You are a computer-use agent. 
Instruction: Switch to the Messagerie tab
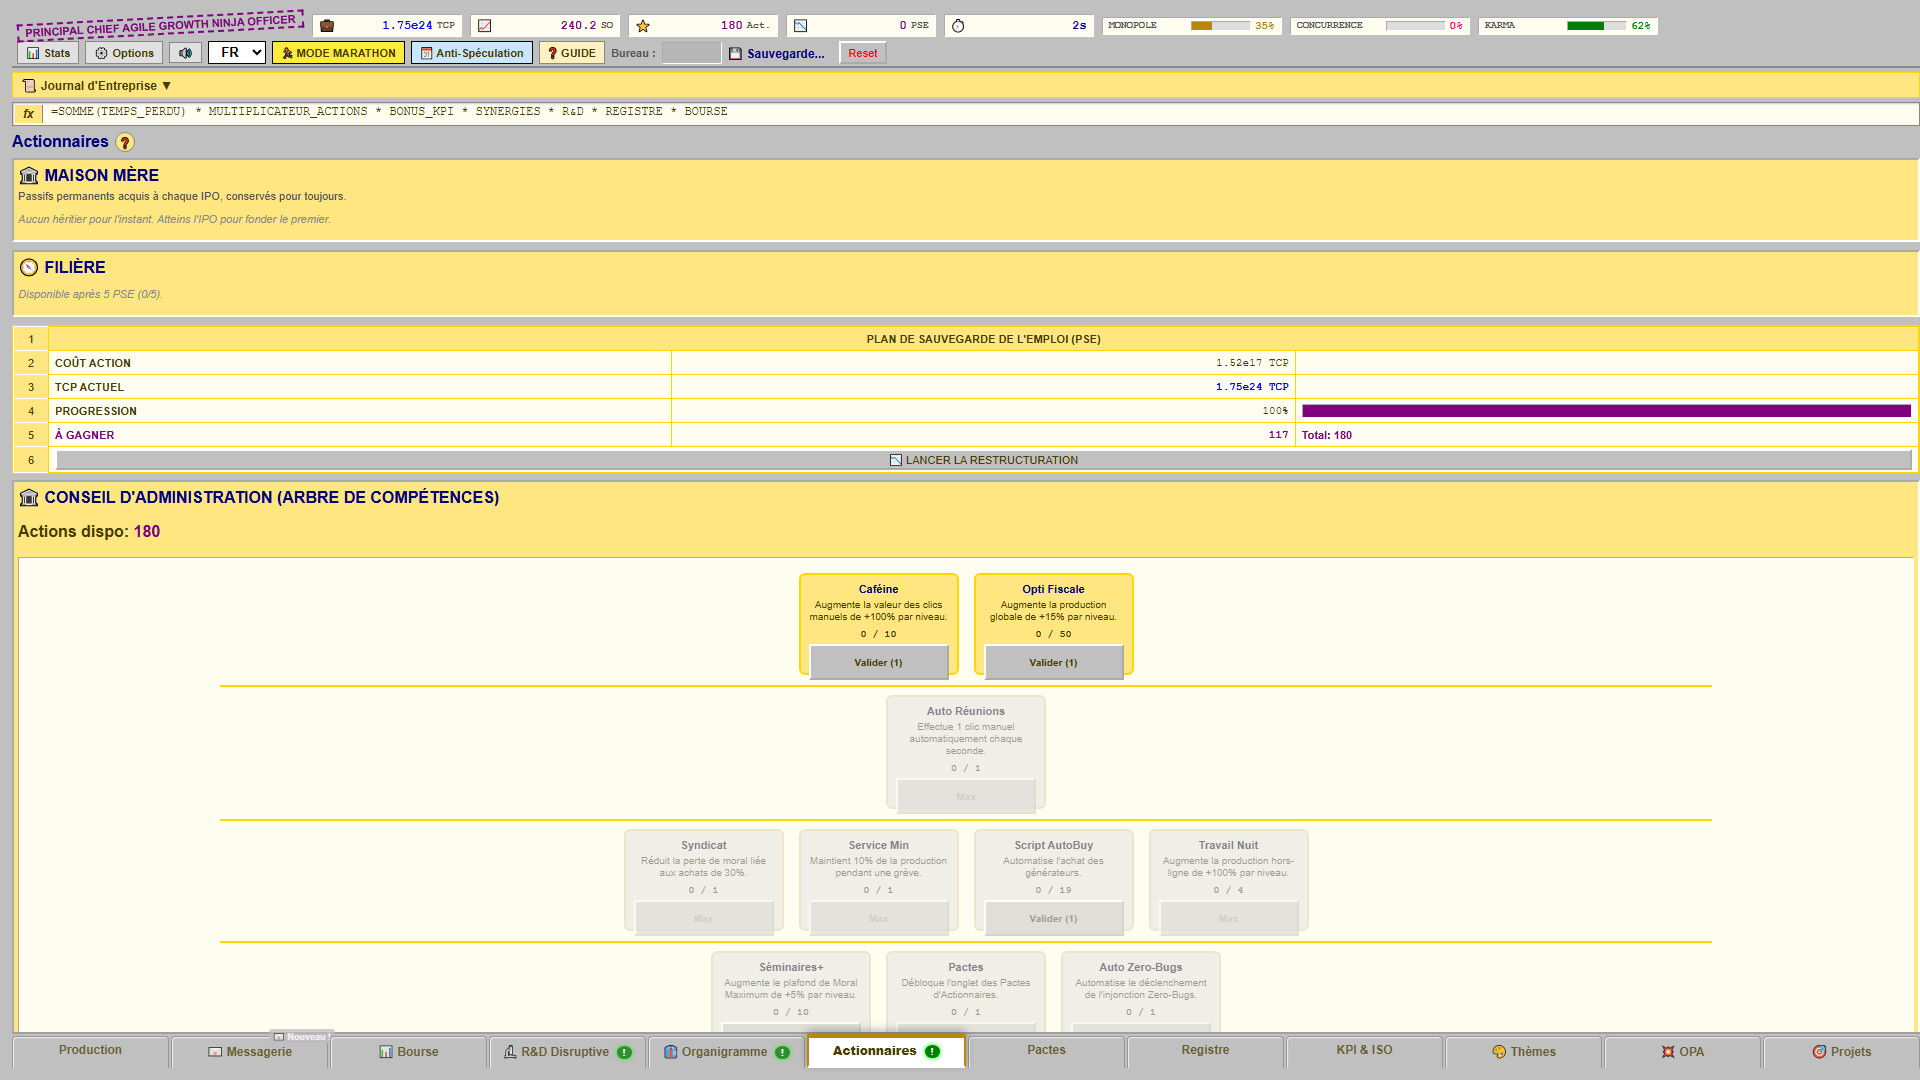pos(250,1052)
